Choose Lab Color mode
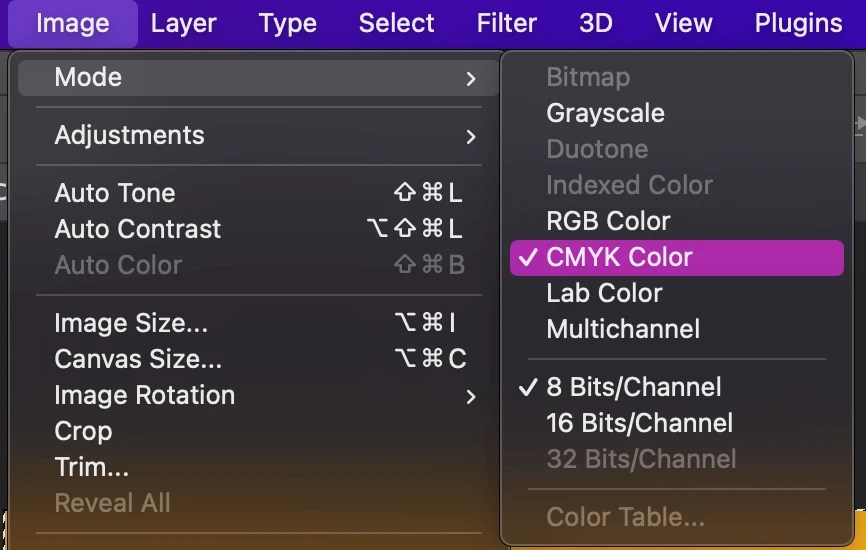866x550 pixels. tap(604, 293)
